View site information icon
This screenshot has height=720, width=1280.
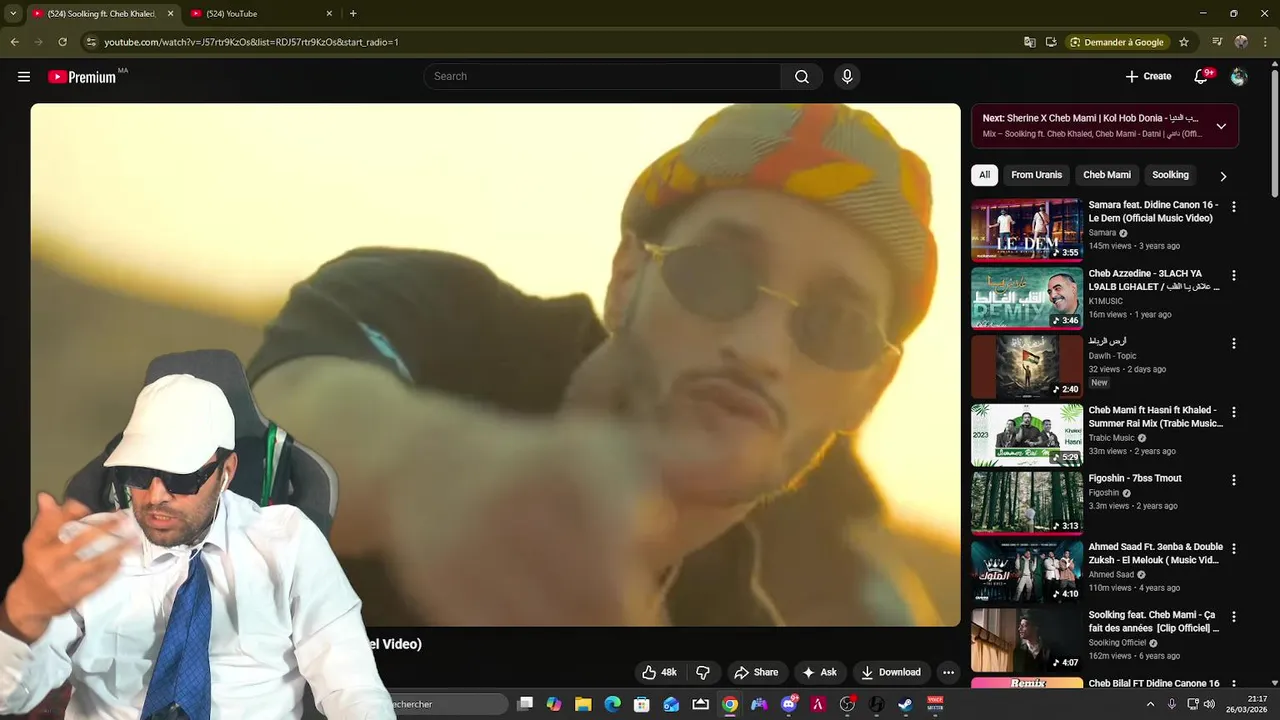pyautogui.click(x=91, y=42)
